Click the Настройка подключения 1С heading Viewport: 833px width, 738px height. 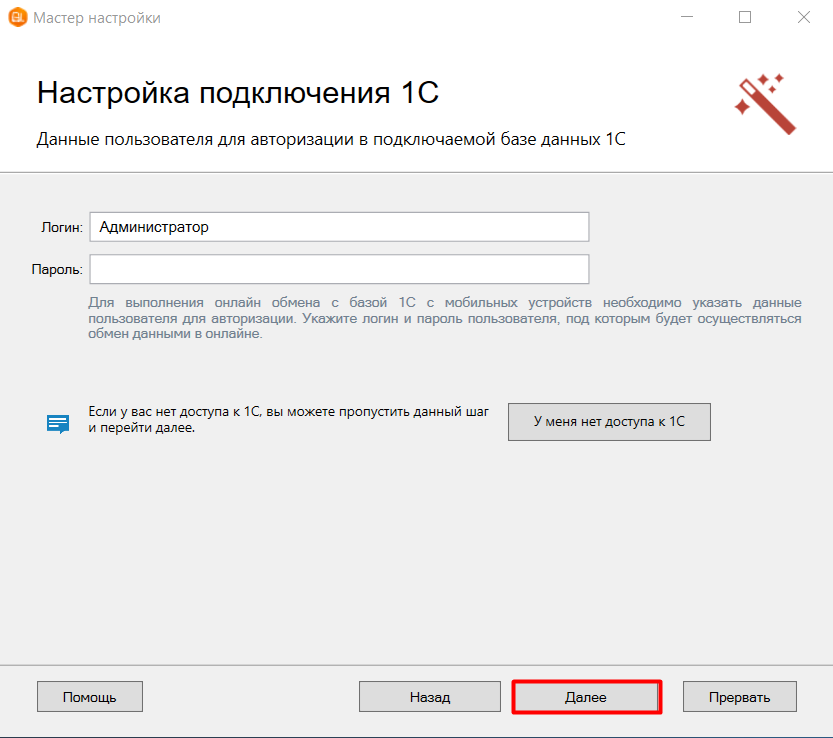tap(238, 93)
